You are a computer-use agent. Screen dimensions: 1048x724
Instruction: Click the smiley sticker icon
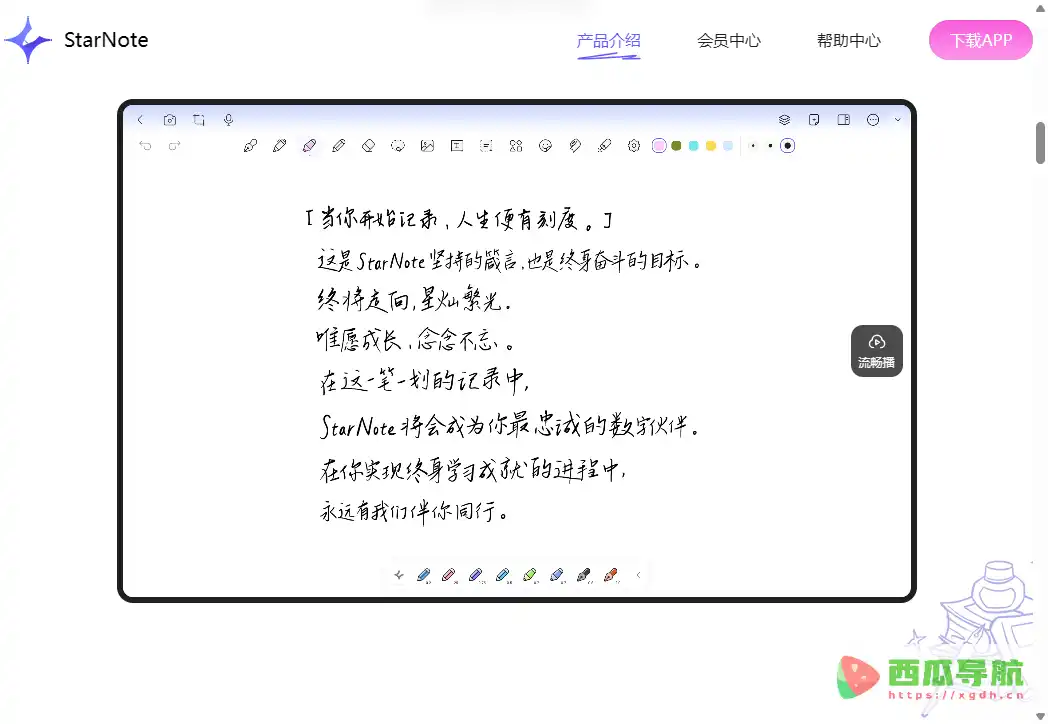click(x=545, y=146)
